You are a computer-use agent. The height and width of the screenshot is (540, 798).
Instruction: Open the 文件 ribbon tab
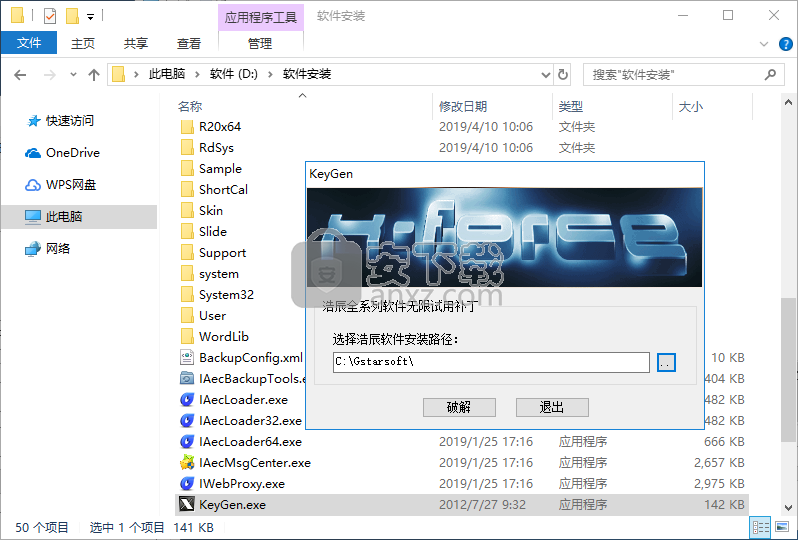pyautogui.click(x=28, y=43)
